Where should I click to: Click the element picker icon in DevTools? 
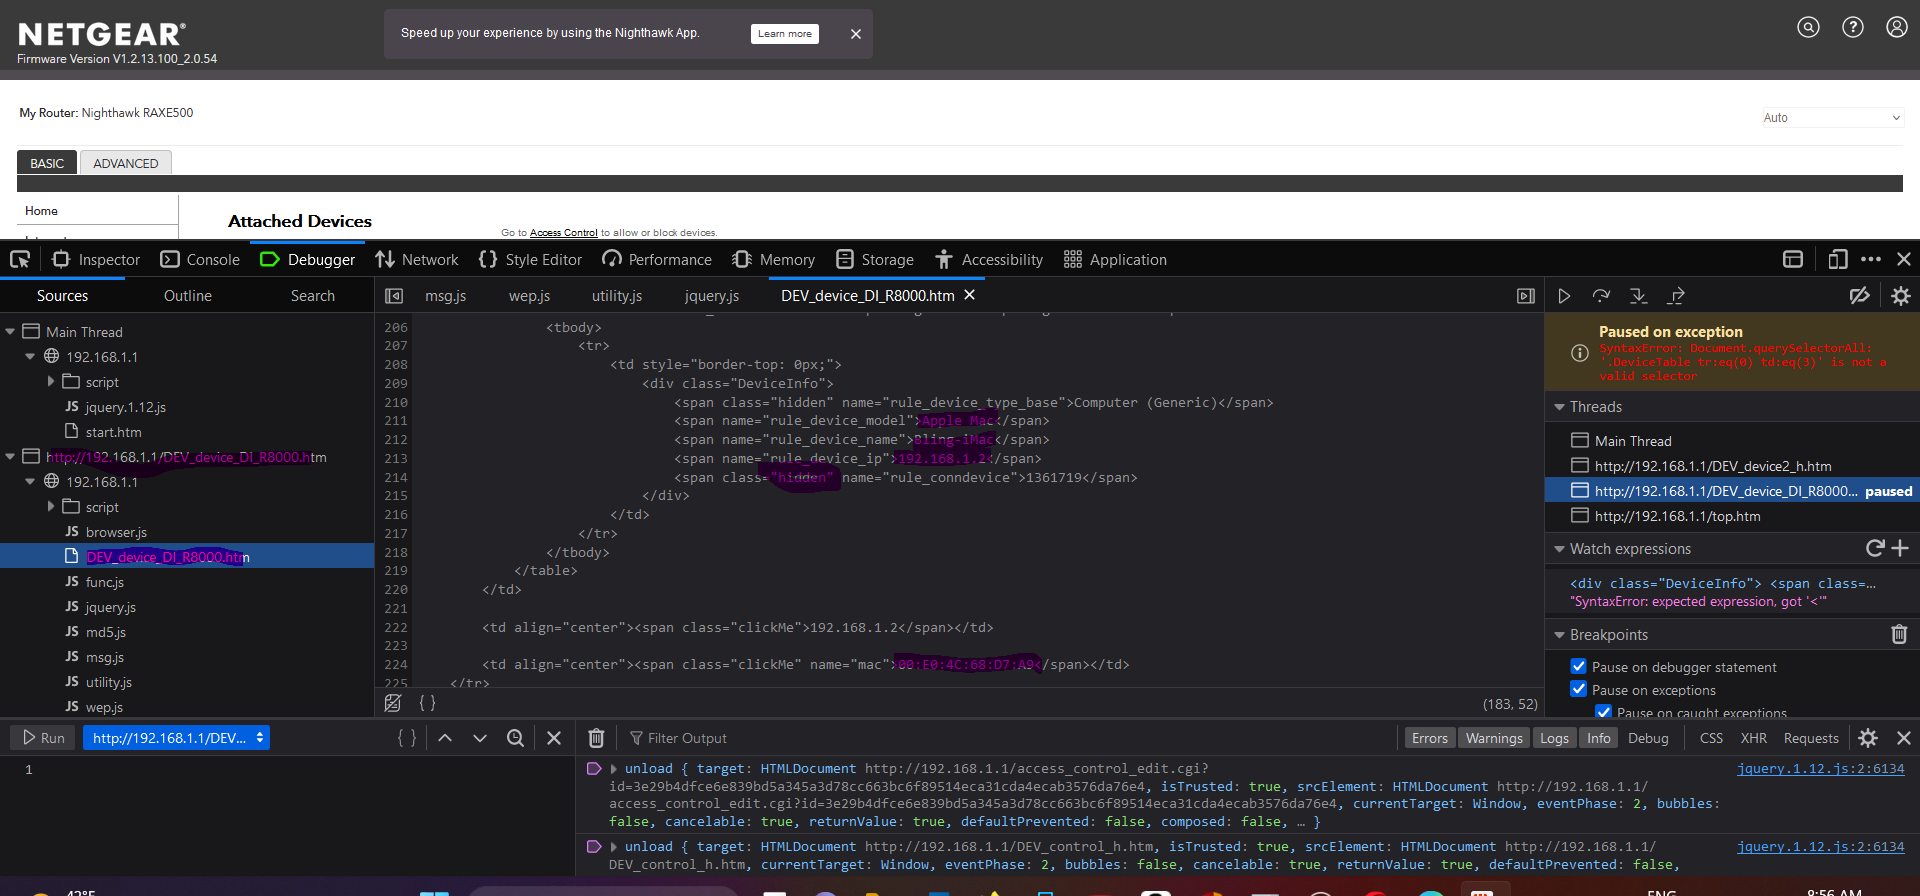point(20,260)
